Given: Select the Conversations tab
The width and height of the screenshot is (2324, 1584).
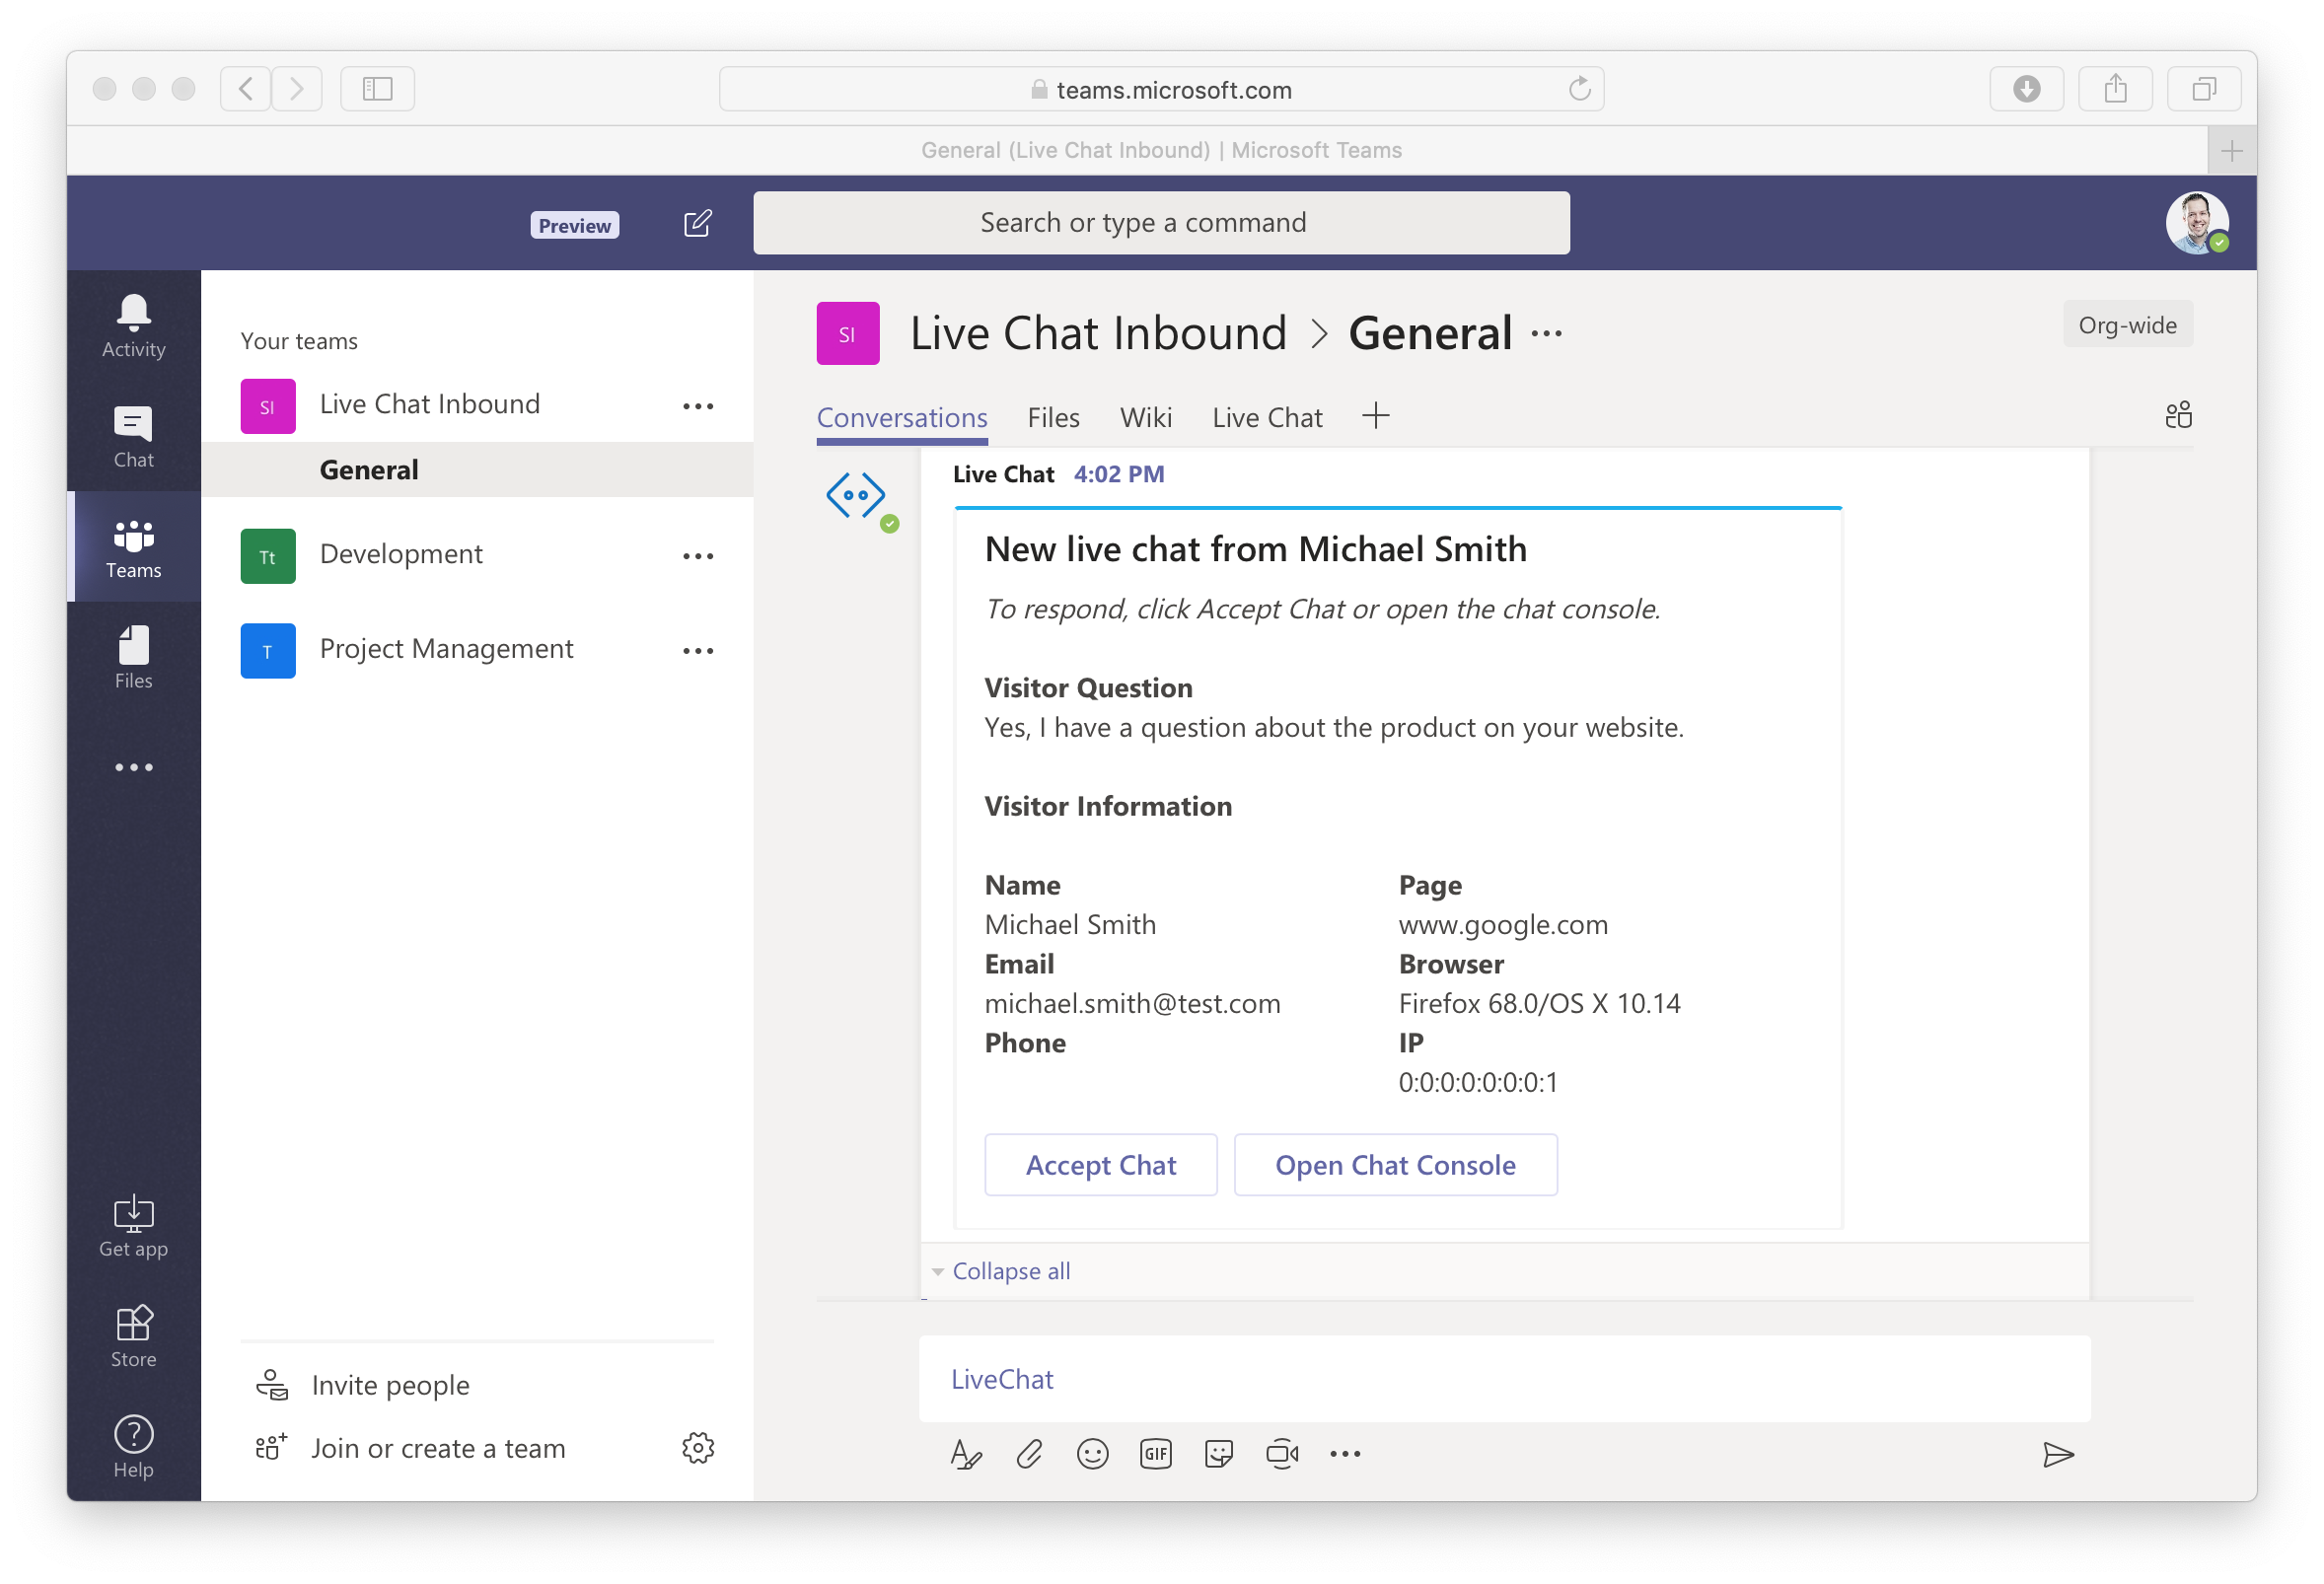Looking at the screenshot, I should click(903, 417).
